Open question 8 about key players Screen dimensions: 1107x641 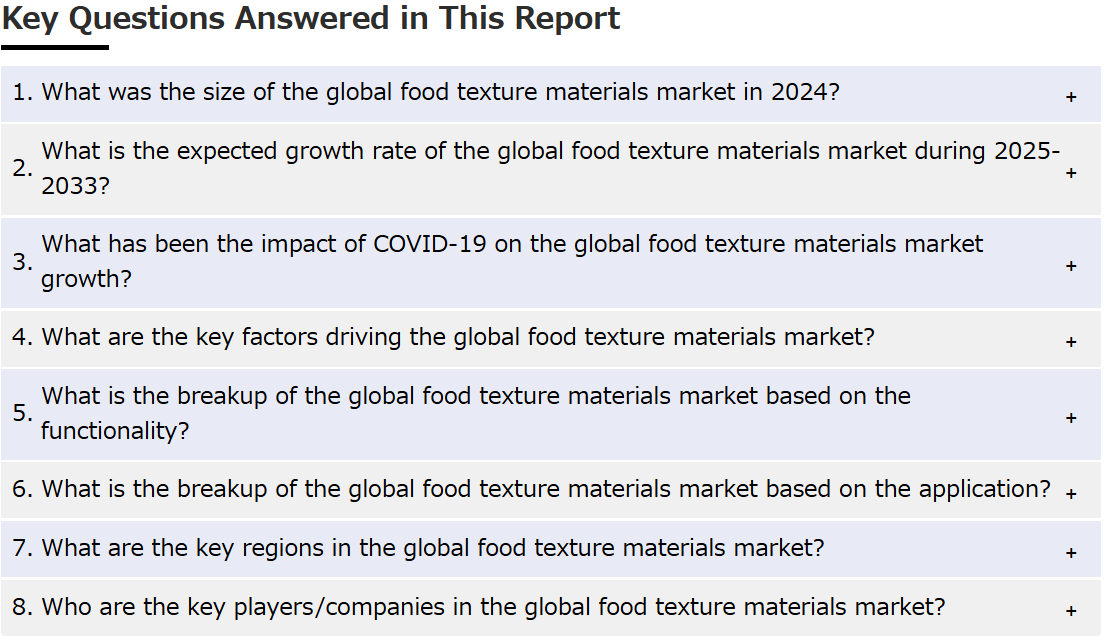[551, 608]
